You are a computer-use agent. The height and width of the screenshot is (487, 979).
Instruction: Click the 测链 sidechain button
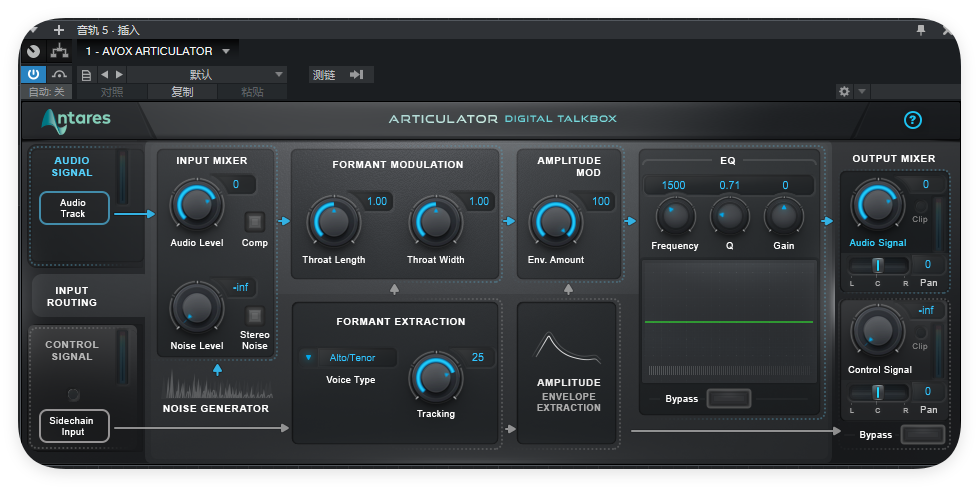(x=324, y=75)
